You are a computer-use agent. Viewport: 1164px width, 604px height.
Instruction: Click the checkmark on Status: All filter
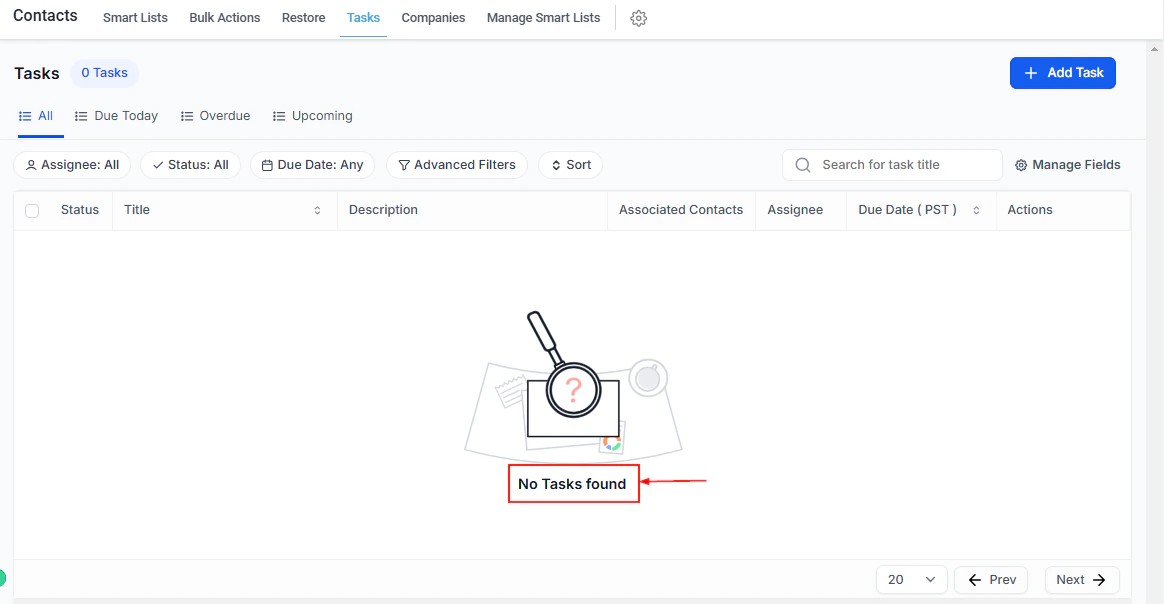(x=157, y=164)
